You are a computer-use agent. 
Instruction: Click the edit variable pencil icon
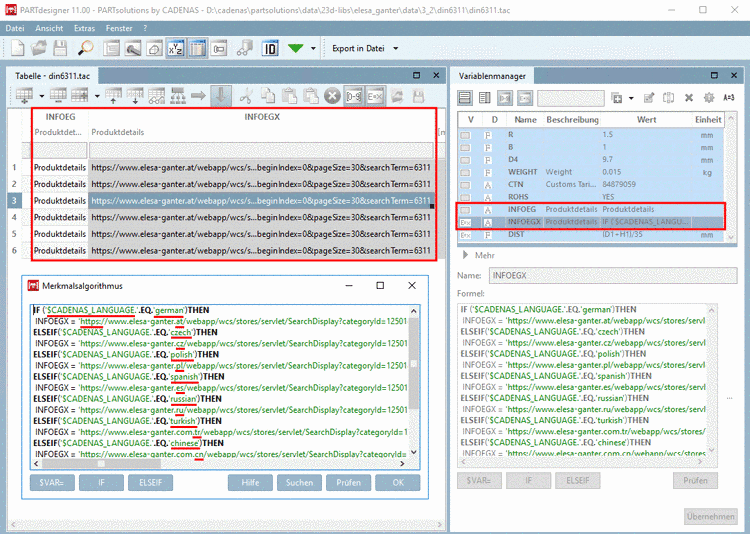click(649, 98)
